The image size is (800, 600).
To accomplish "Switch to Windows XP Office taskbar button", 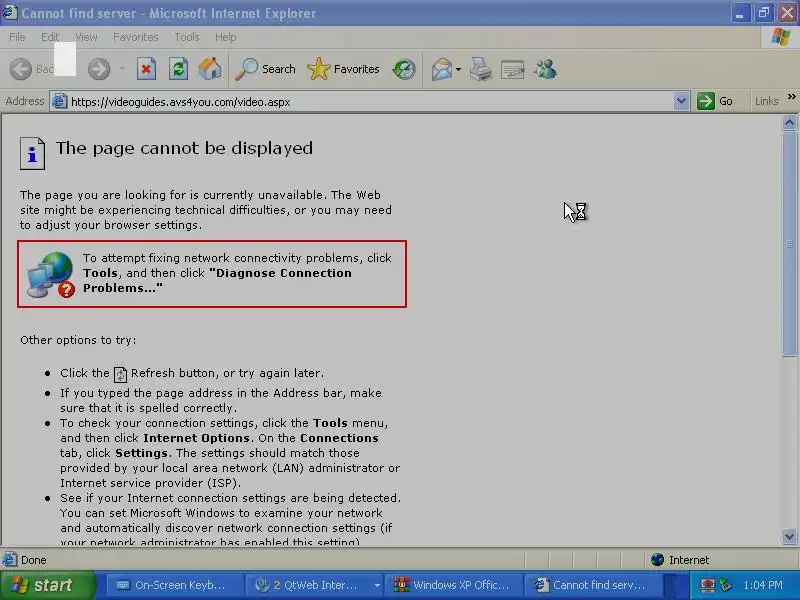I will coord(452,585).
